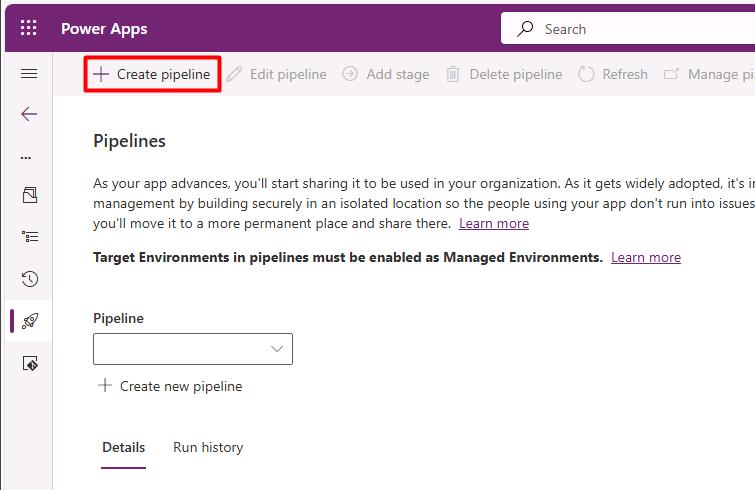This screenshot has height=490, width=755.
Task: Go back using the left arrow
Action: click(x=29, y=114)
